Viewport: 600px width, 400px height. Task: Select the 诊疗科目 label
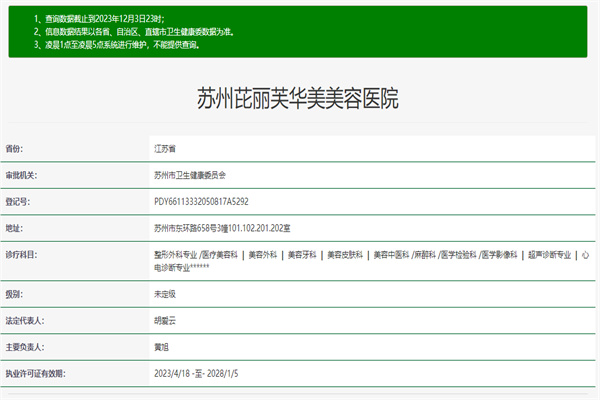coord(21,255)
